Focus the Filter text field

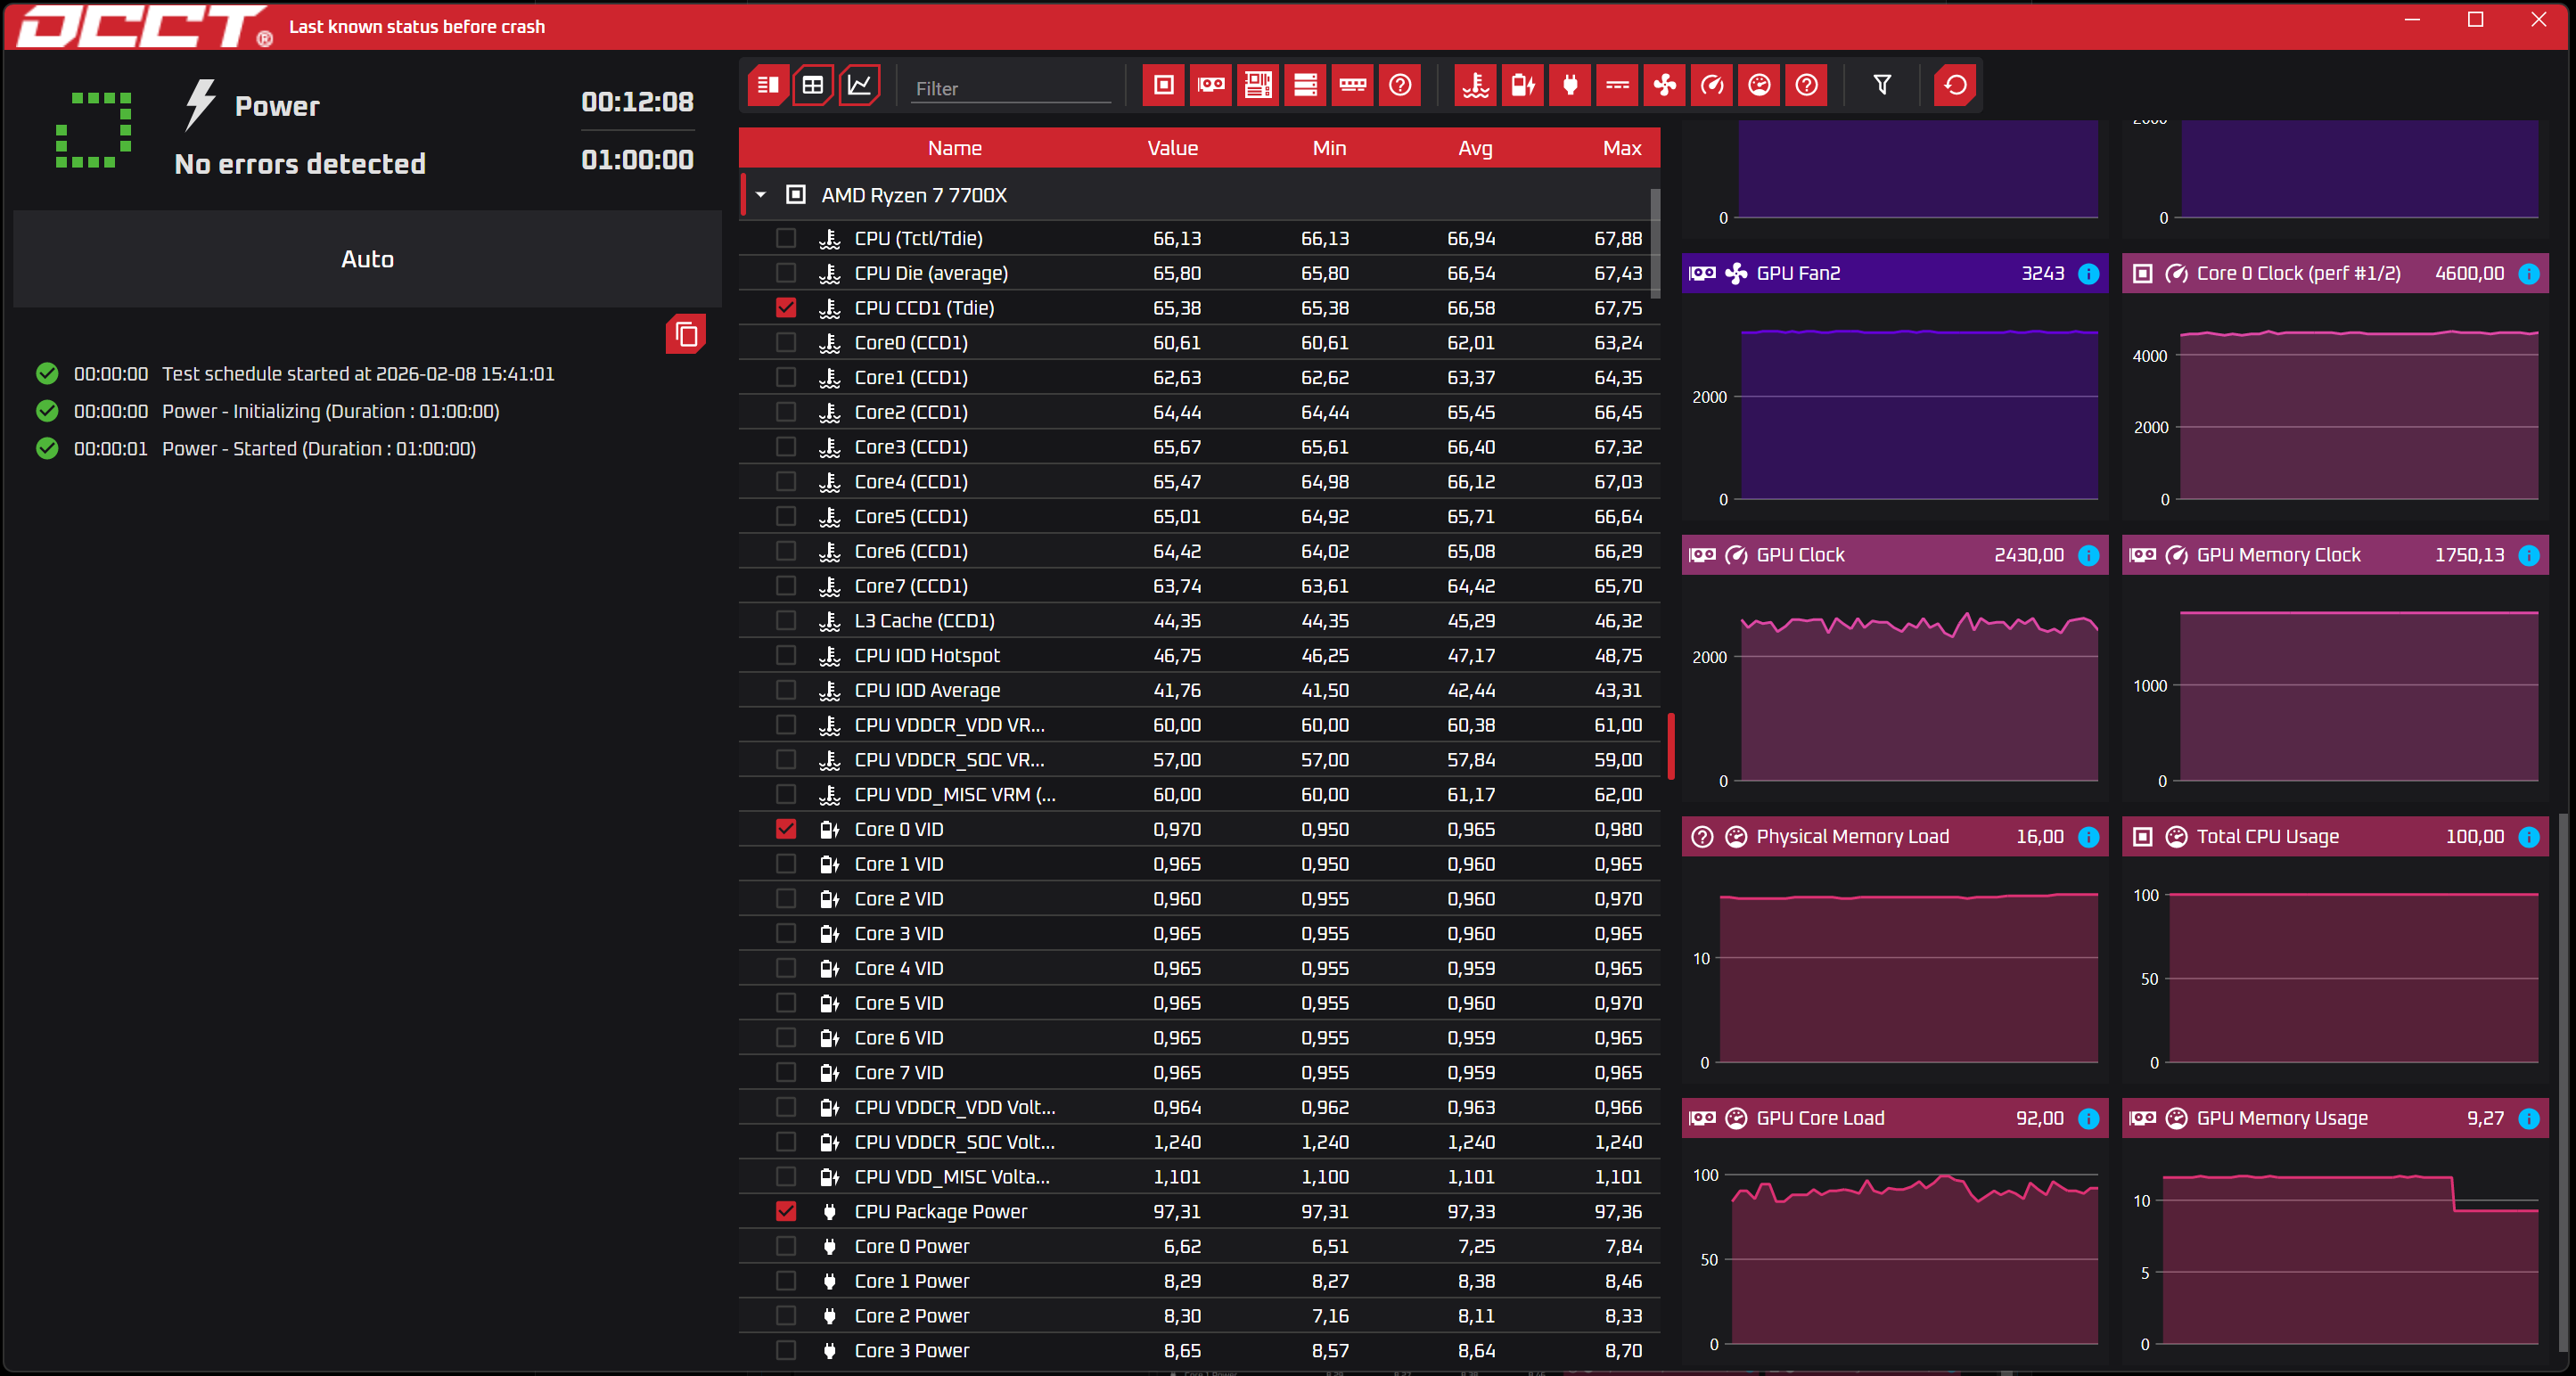click(x=1010, y=88)
